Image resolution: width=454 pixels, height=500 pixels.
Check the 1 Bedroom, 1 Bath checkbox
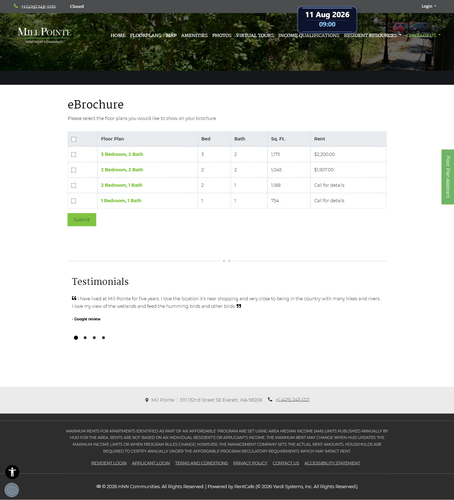coord(74,201)
